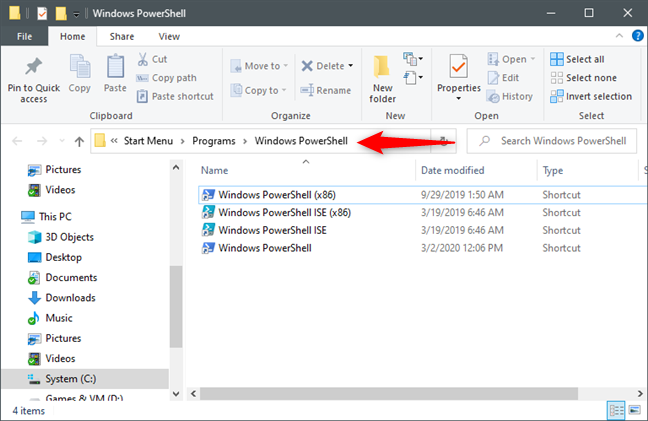Open Customize Quick Access Toolbar dropdown
This screenshot has height=421, width=648.
76,14
